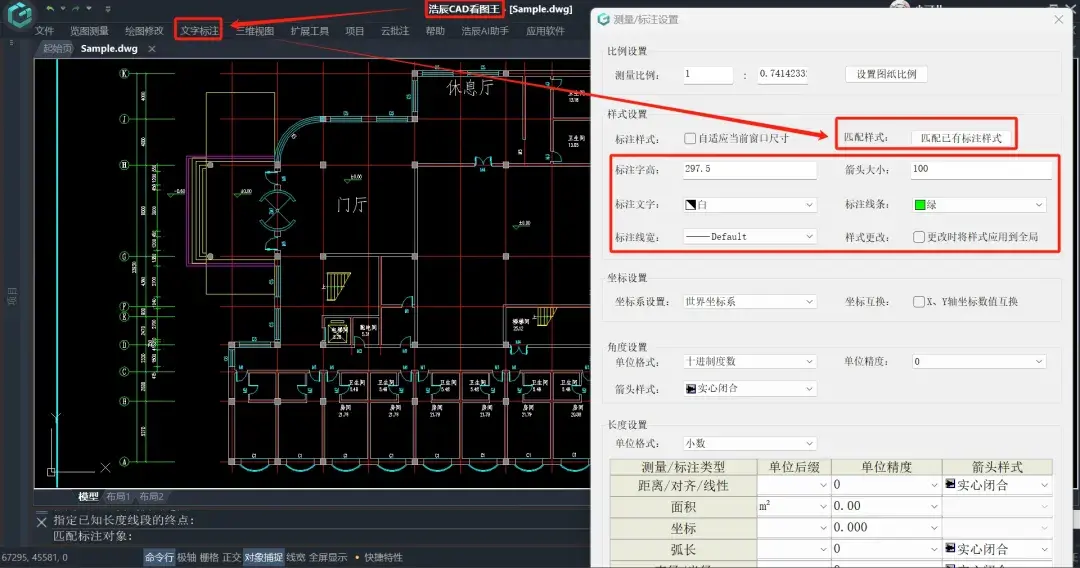Click the tab list handle beside 起始页
This screenshot has width=1080, height=568.
pos(11,43)
